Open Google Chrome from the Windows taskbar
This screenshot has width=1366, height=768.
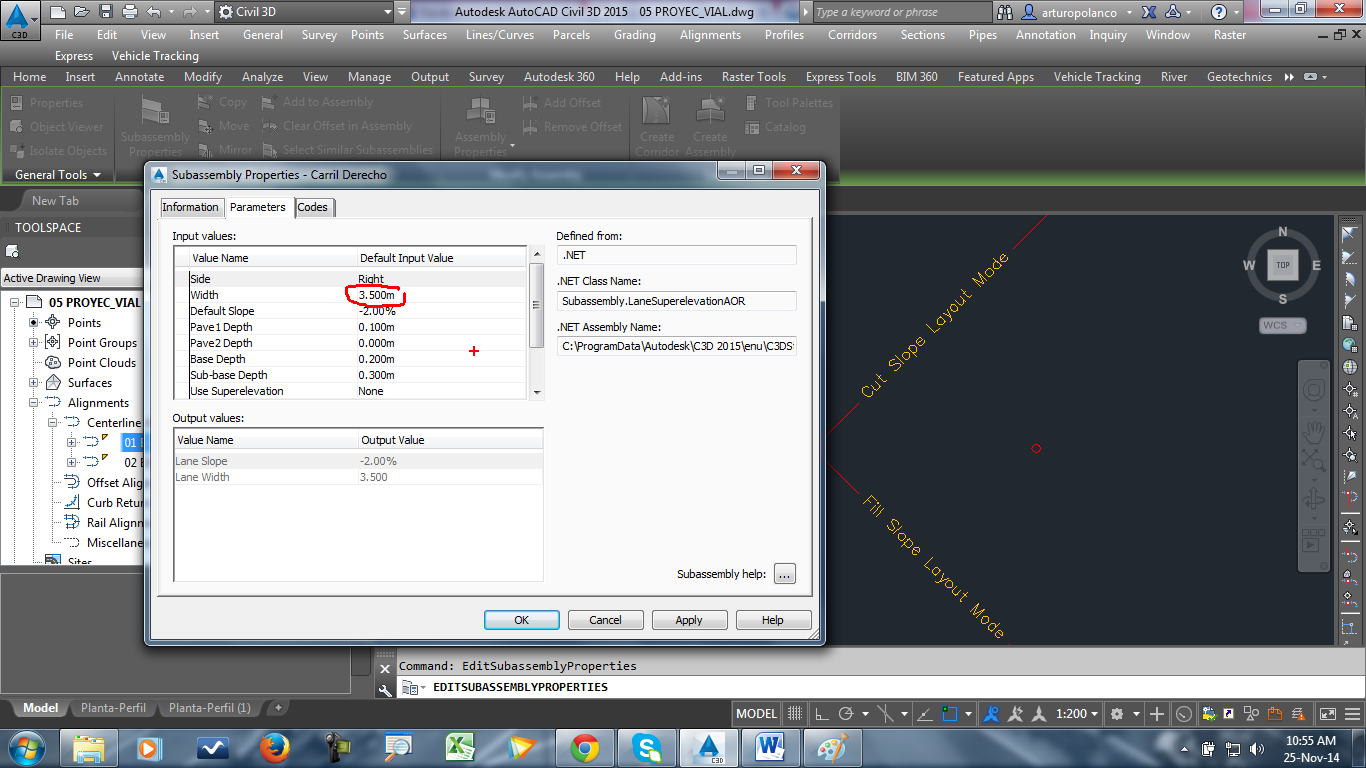point(585,747)
